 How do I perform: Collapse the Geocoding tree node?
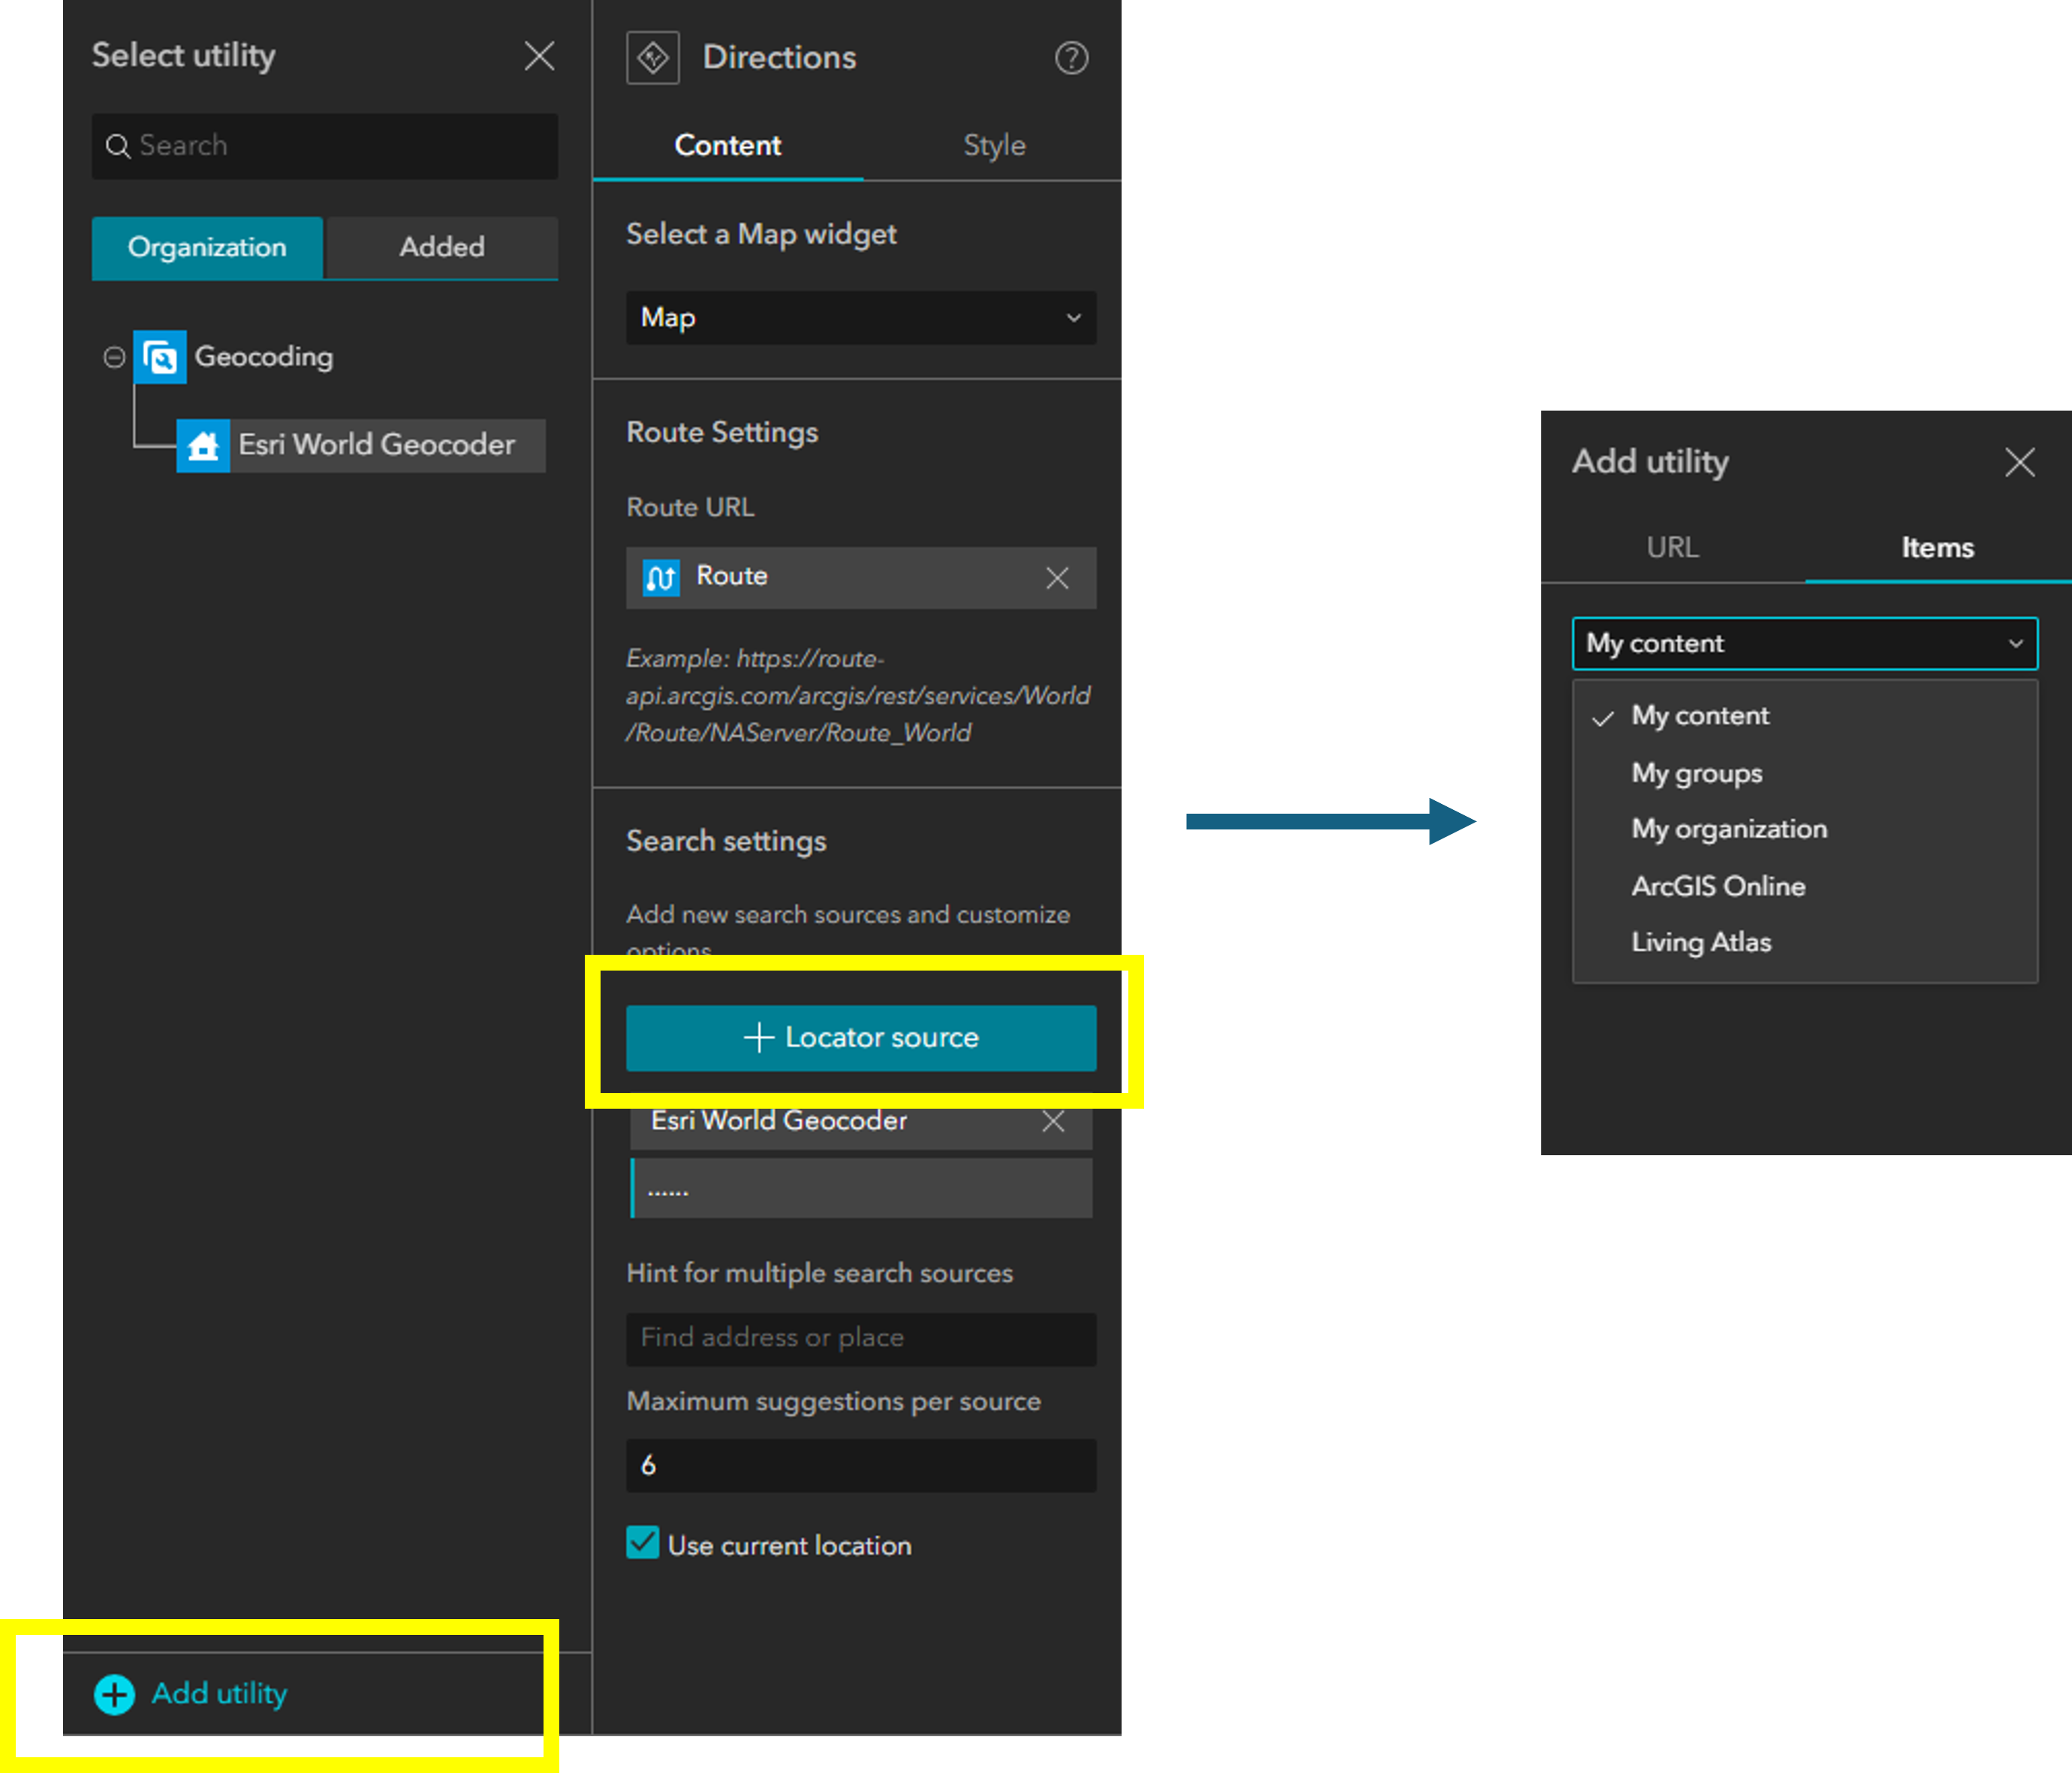[114, 357]
